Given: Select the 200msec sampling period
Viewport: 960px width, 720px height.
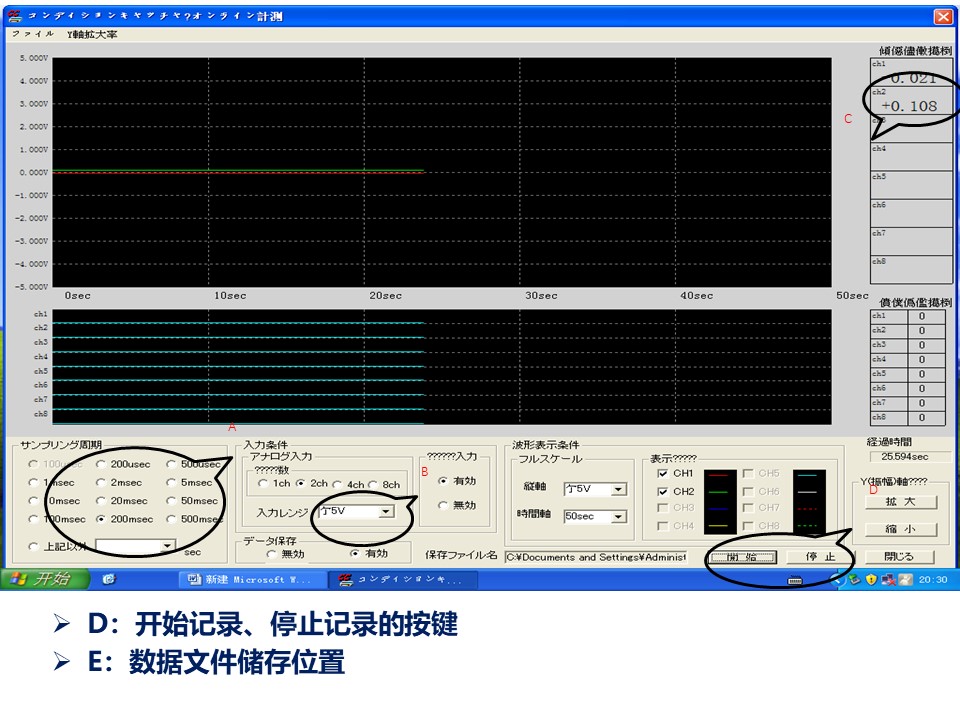Looking at the screenshot, I should click(x=101, y=519).
